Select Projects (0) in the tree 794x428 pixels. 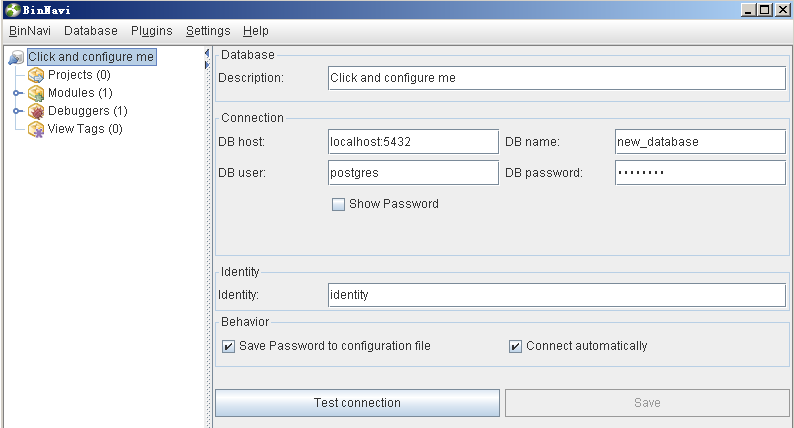(x=79, y=75)
